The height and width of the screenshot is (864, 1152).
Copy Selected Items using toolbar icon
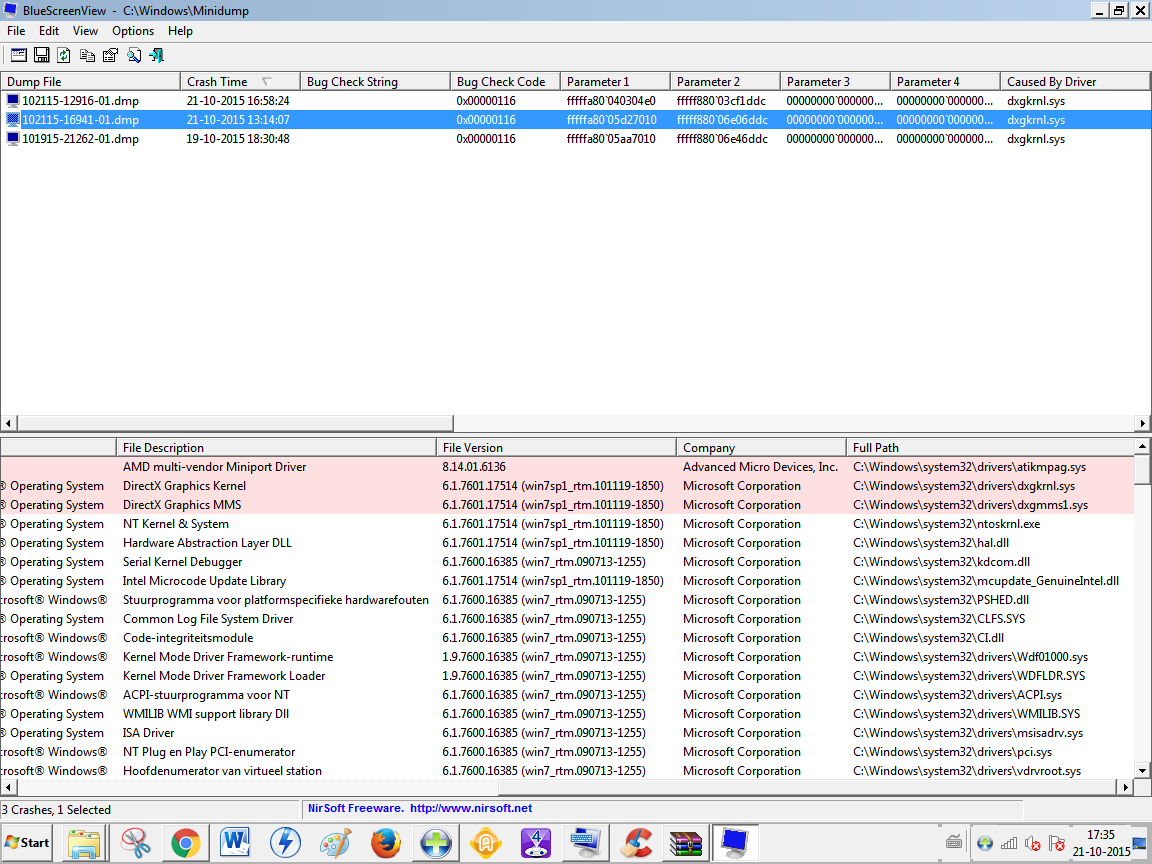point(87,55)
